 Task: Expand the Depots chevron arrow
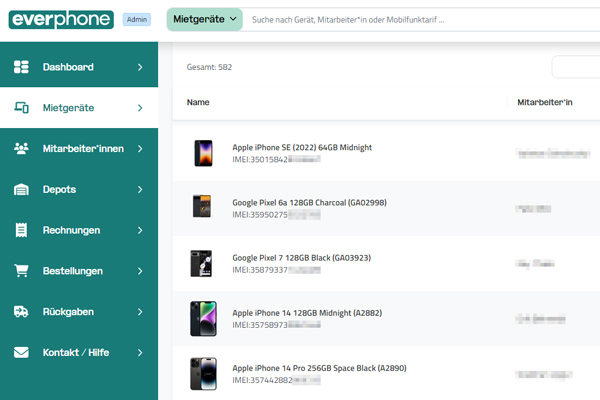click(140, 189)
